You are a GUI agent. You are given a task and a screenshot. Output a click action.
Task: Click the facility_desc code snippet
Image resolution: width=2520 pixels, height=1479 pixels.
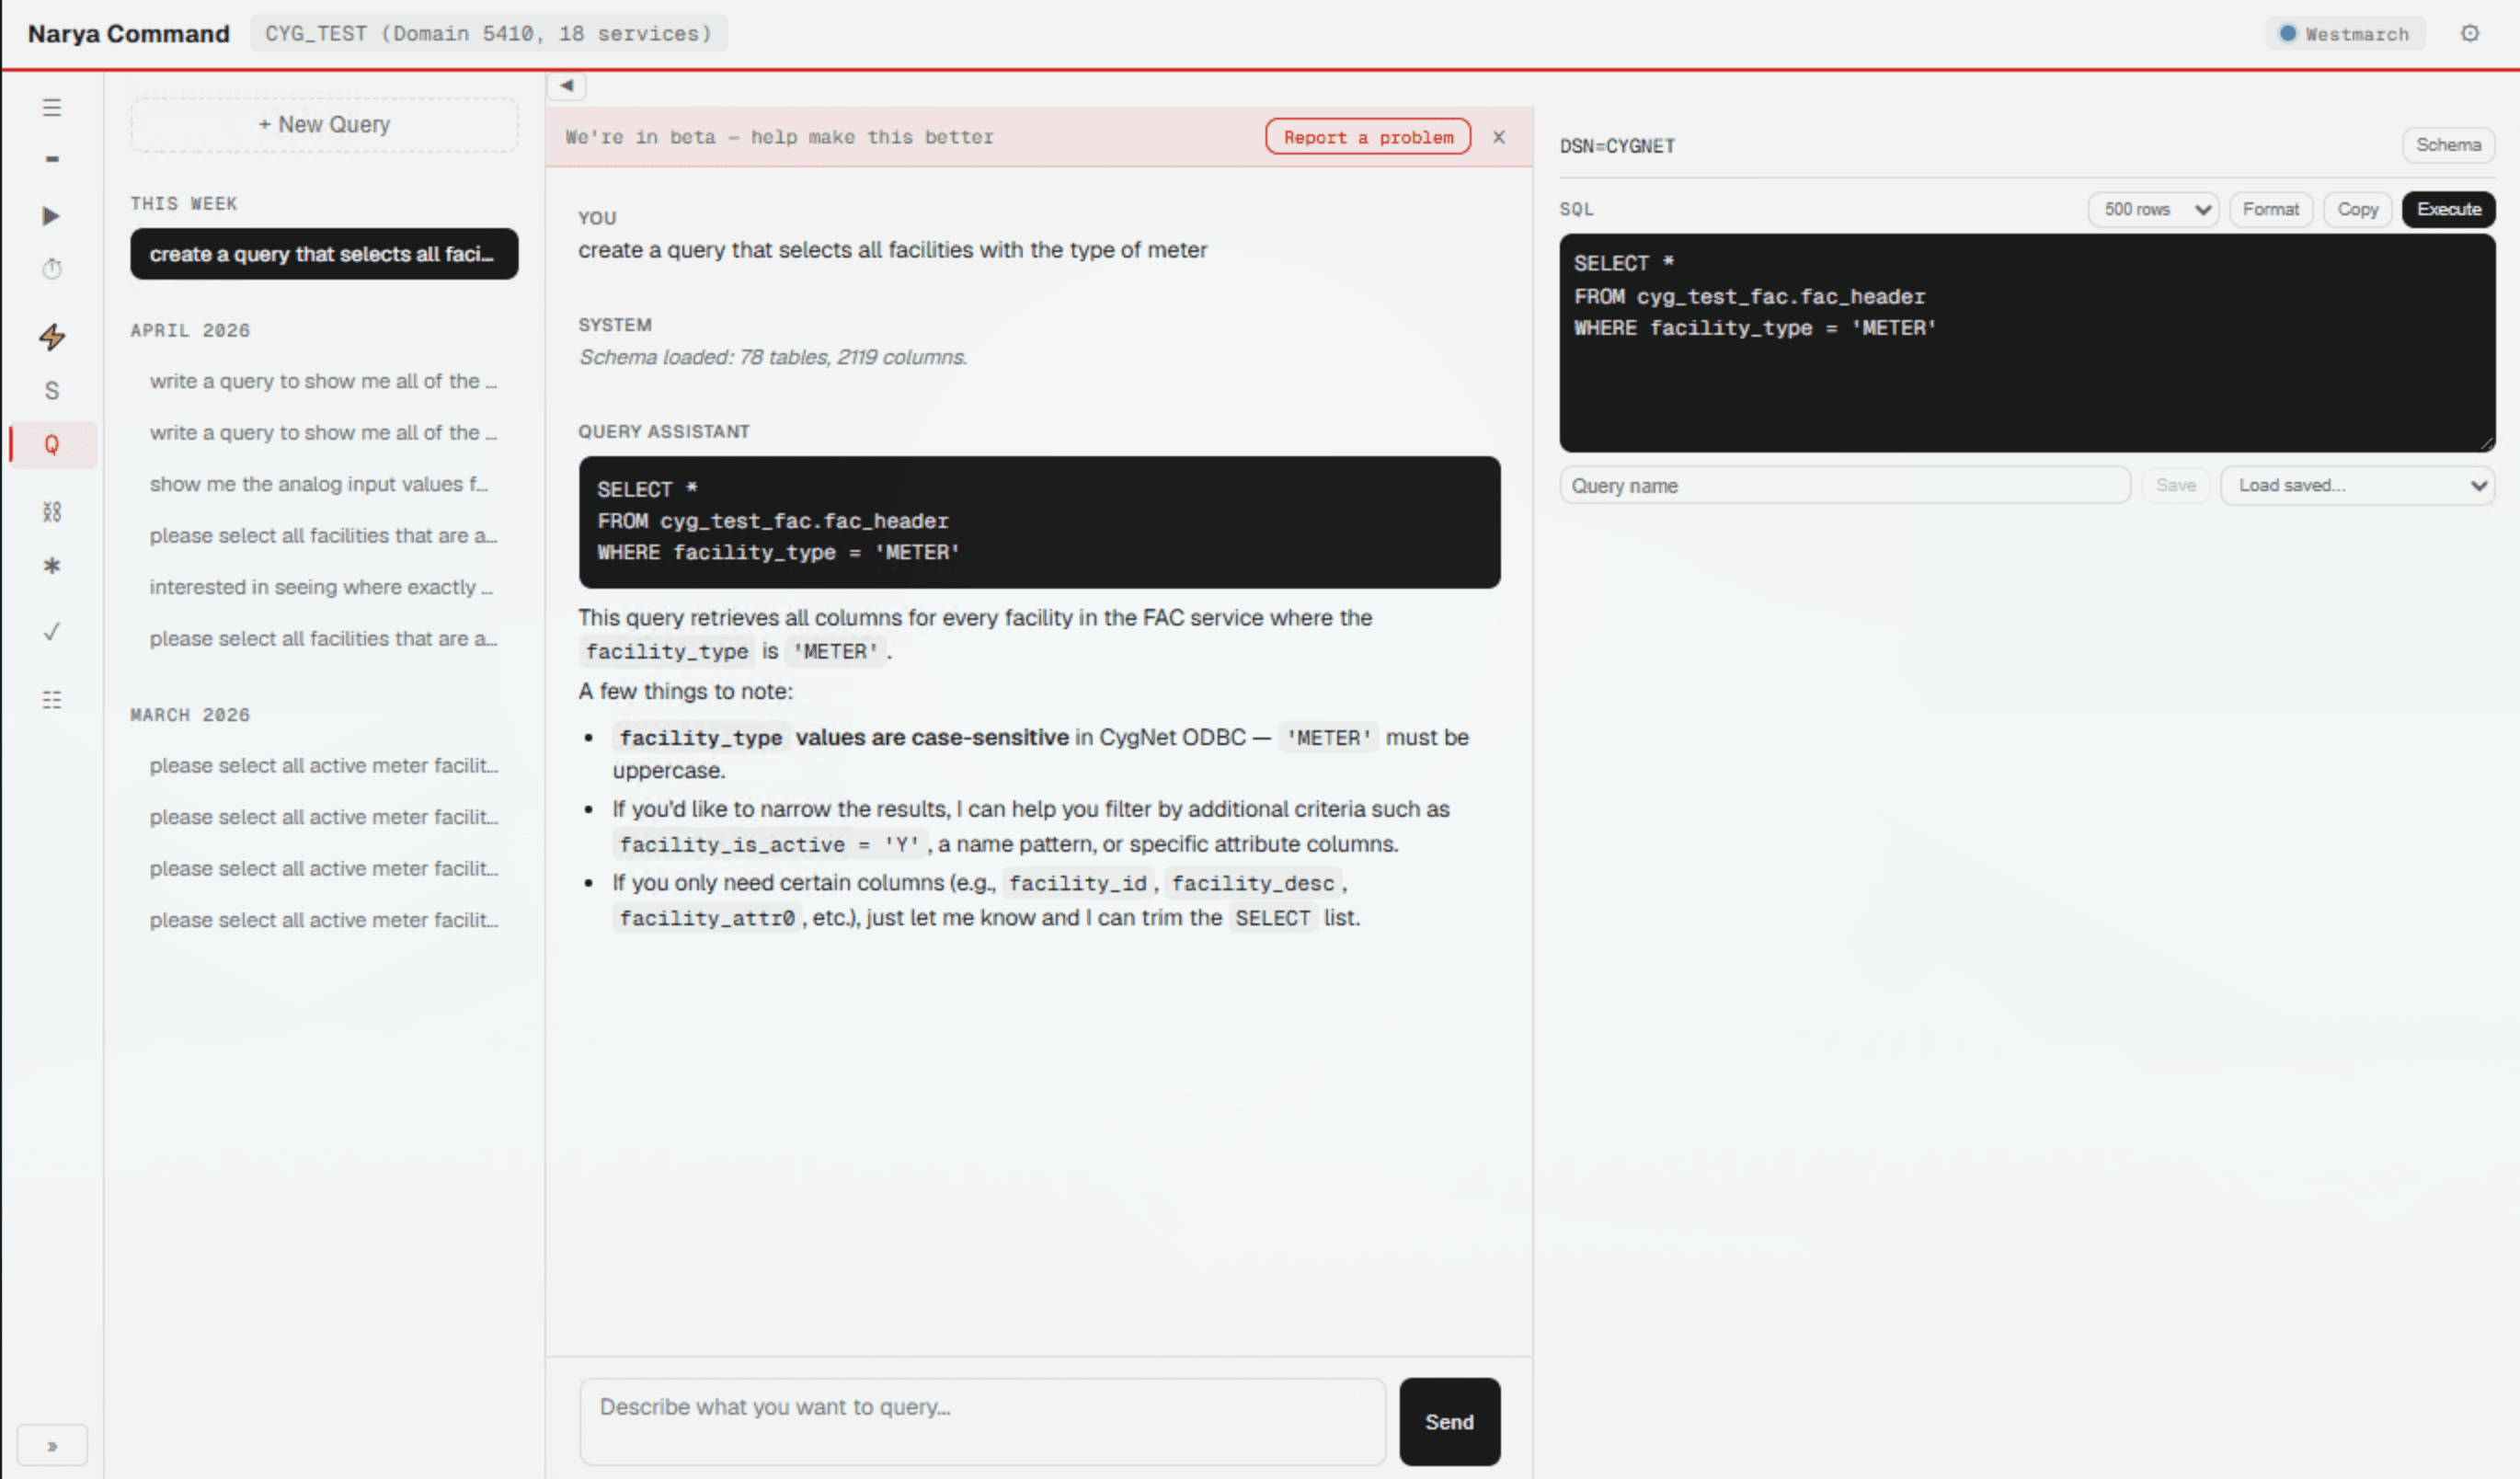pos(1252,884)
